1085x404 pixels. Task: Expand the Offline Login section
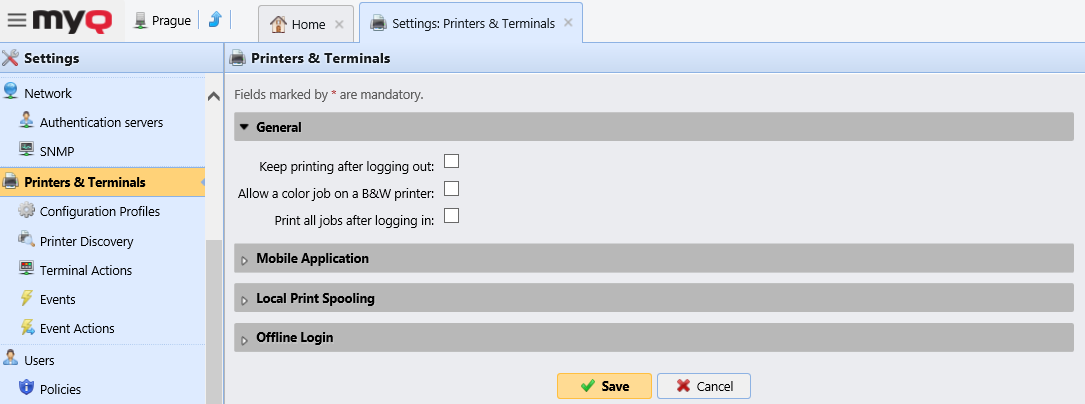(244, 338)
